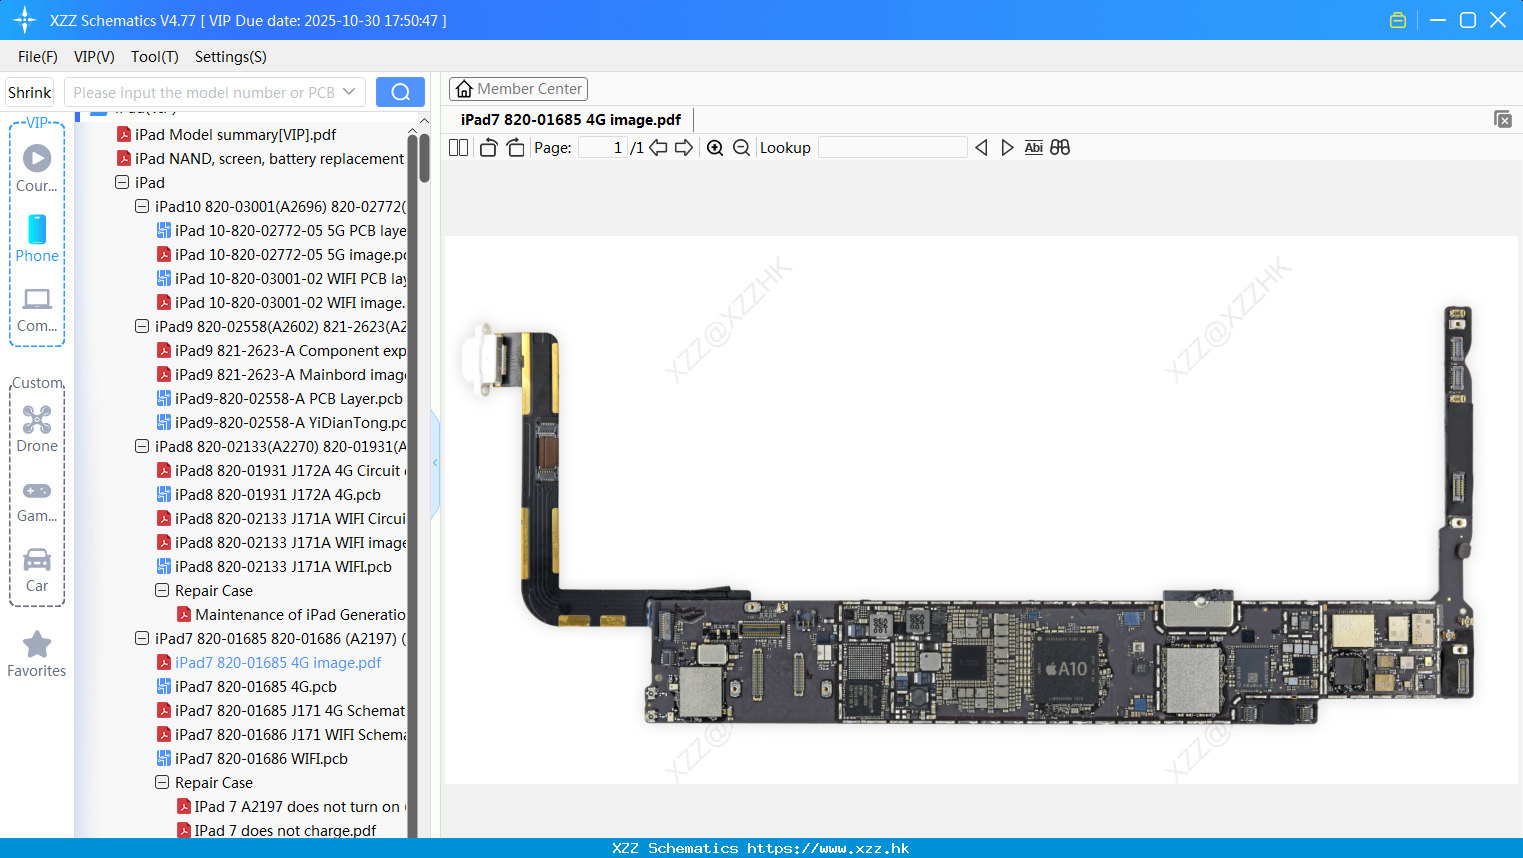Open iPad9-820-02558-A PCB Layer.pcb
Screen dimensions: 1523x858
point(280,398)
